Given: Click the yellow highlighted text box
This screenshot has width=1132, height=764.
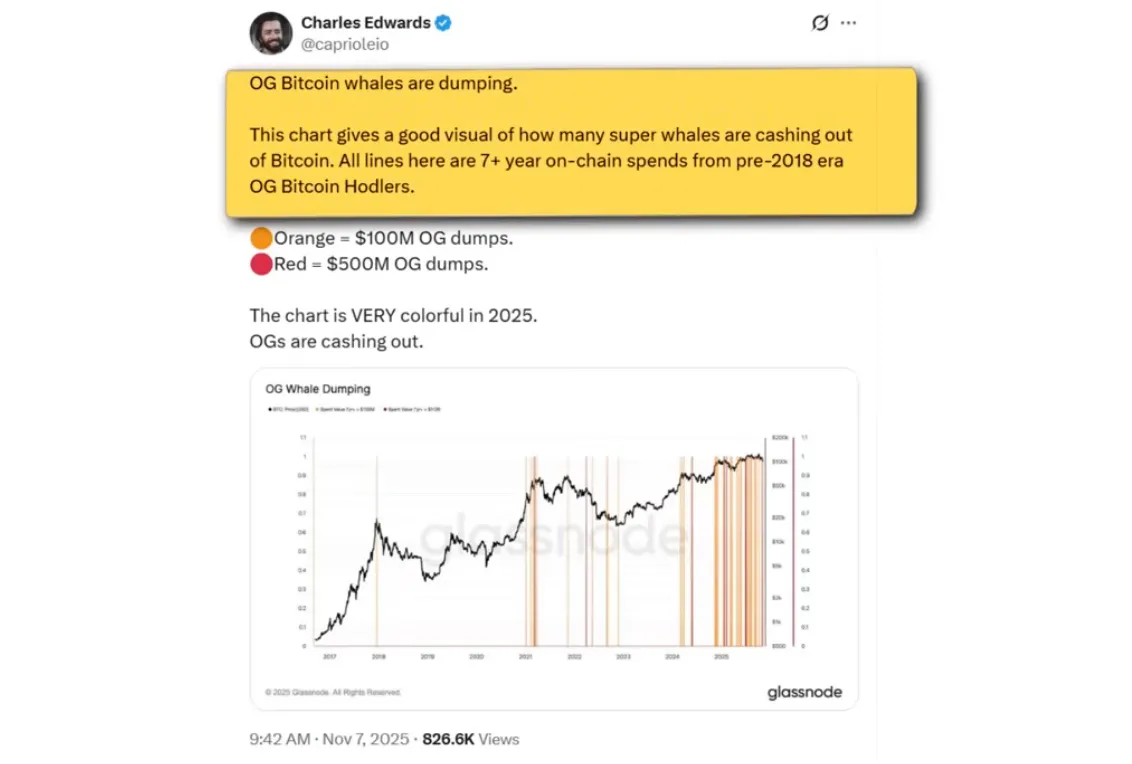Looking at the screenshot, I should pos(570,141).
